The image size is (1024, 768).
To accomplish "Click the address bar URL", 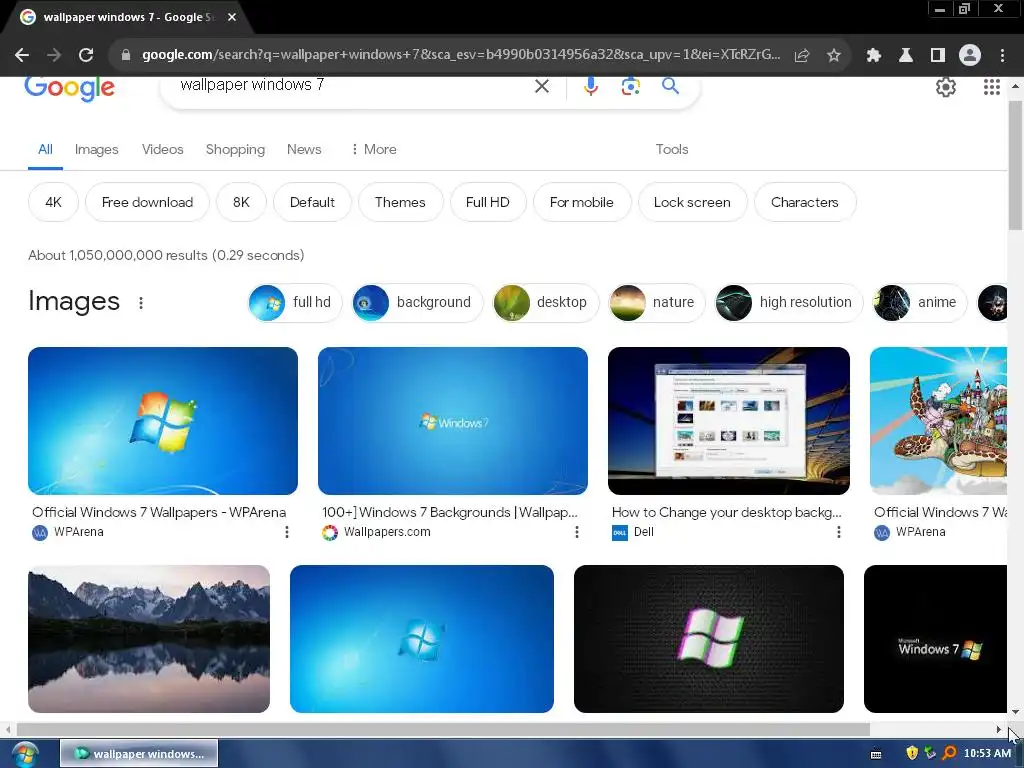I will coord(461,55).
